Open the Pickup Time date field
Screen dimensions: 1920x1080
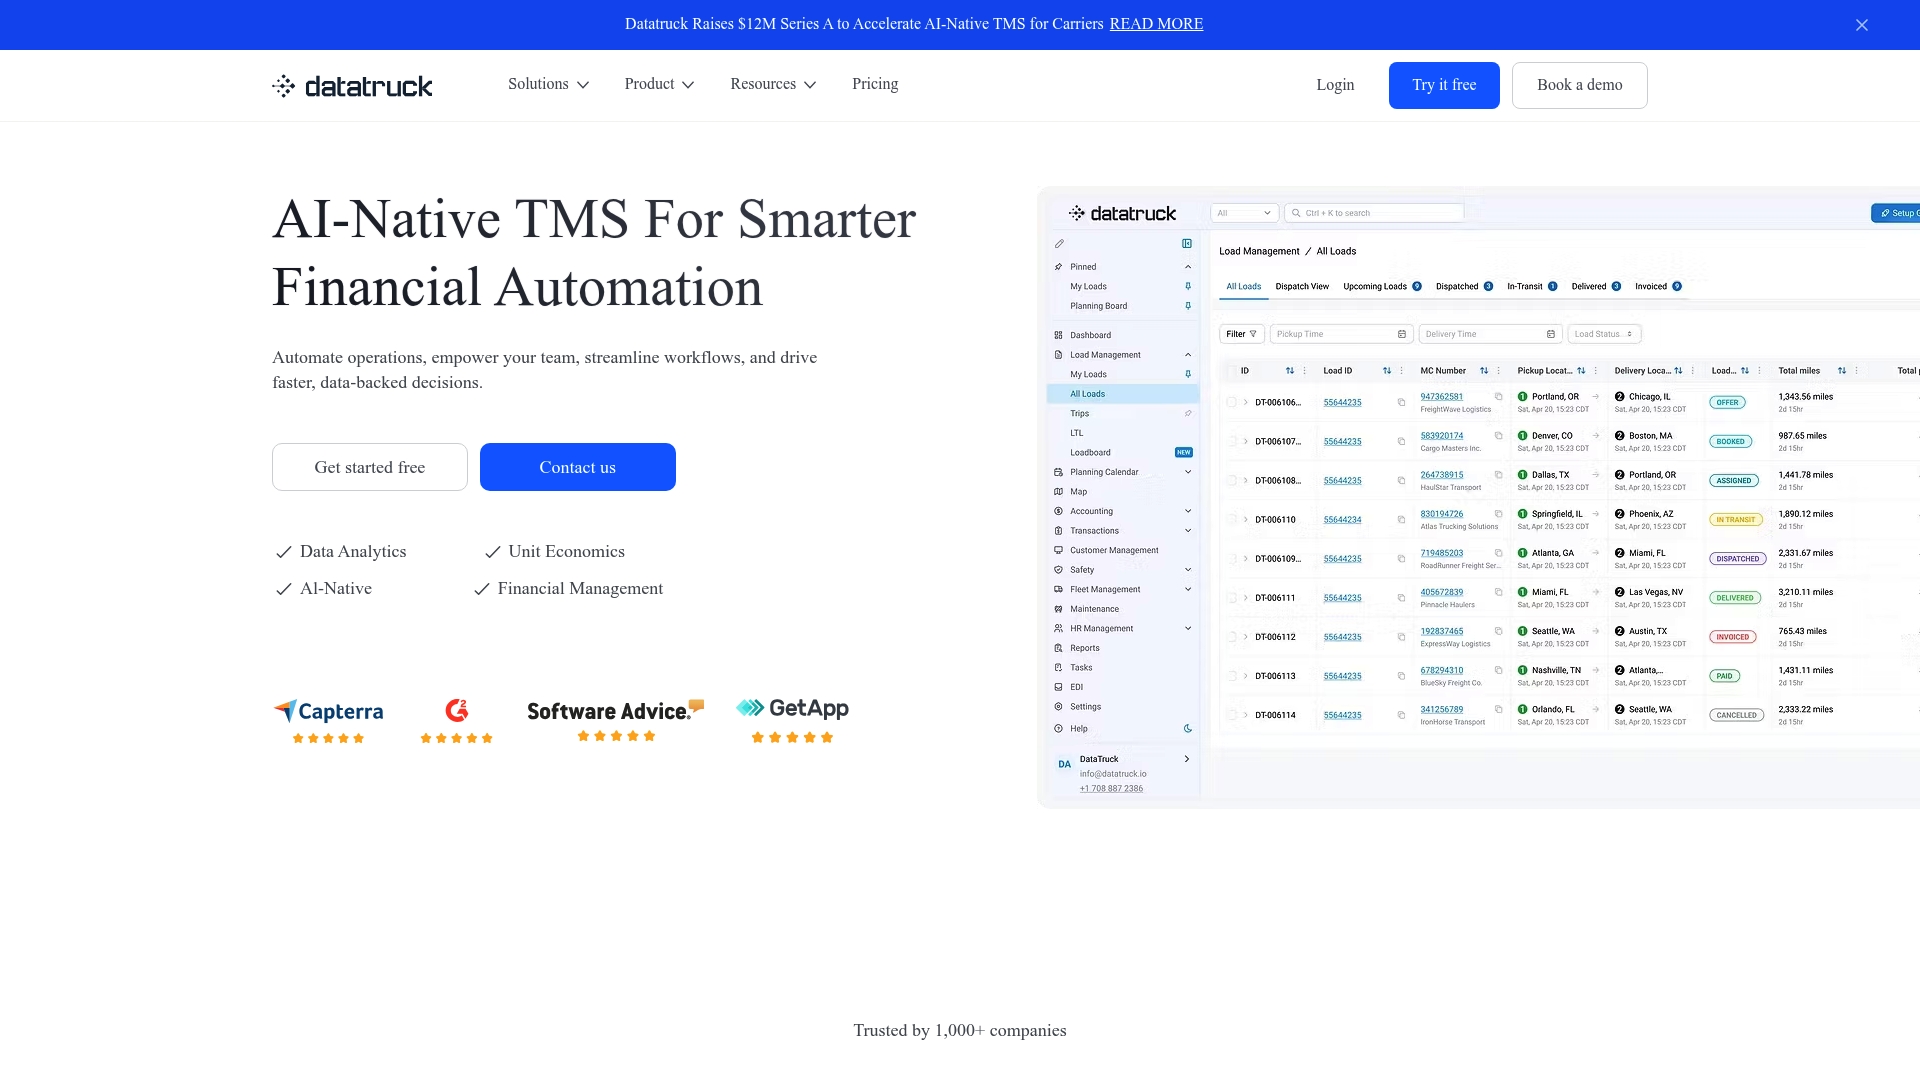[x=1341, y=334]
